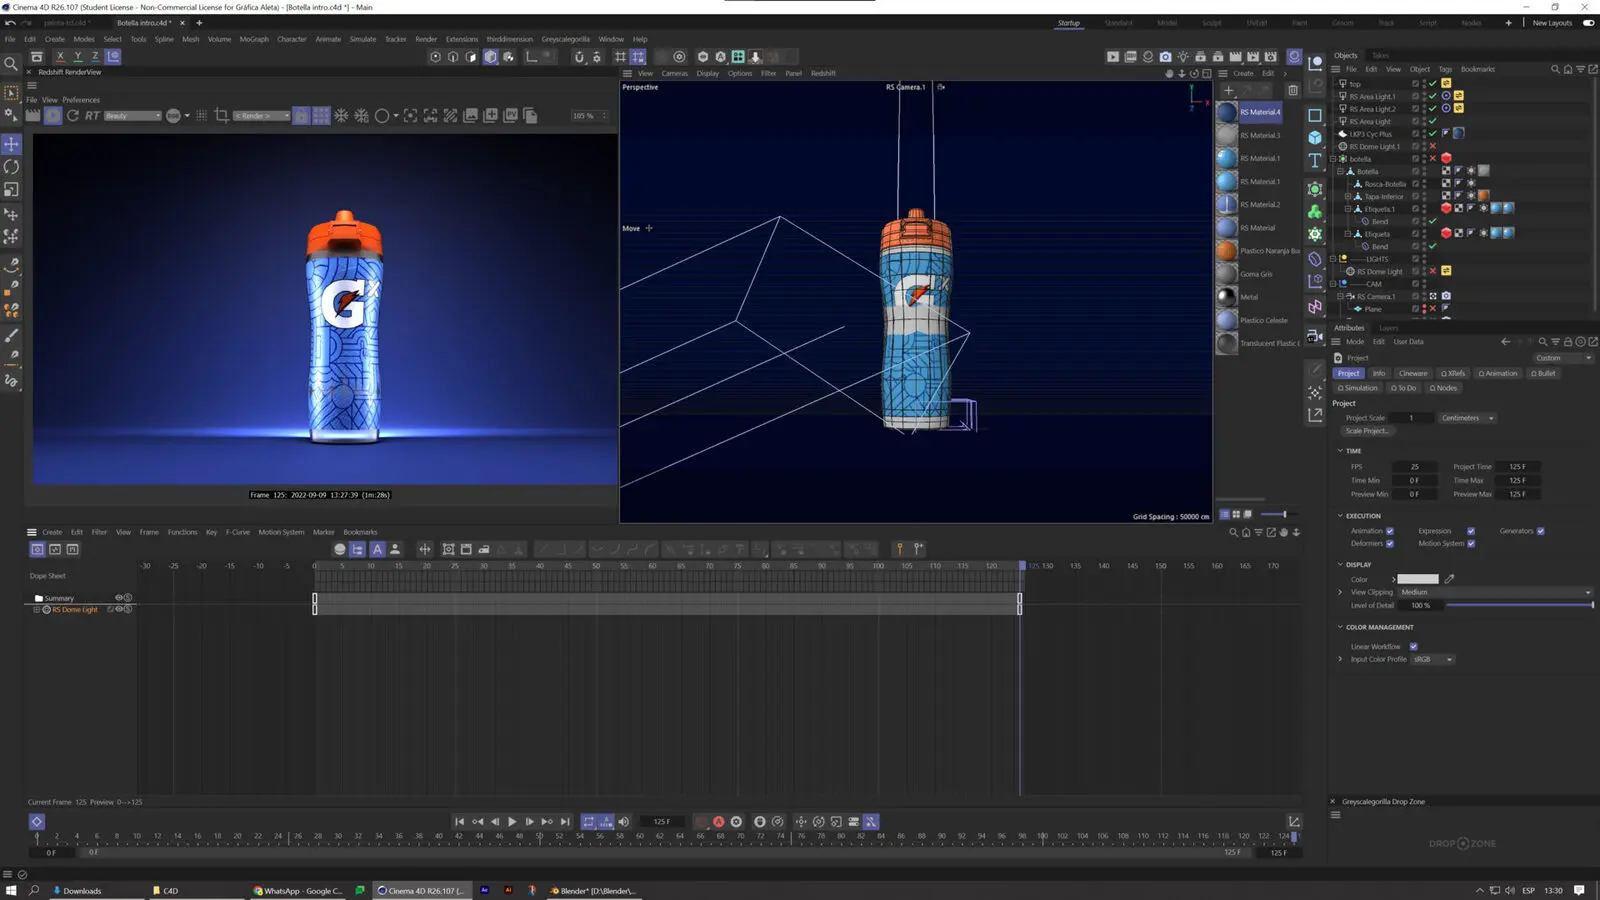Uncheck the Animation execution checkbox
Viewport: 1600px width, 900px height.
[1390, 531]
